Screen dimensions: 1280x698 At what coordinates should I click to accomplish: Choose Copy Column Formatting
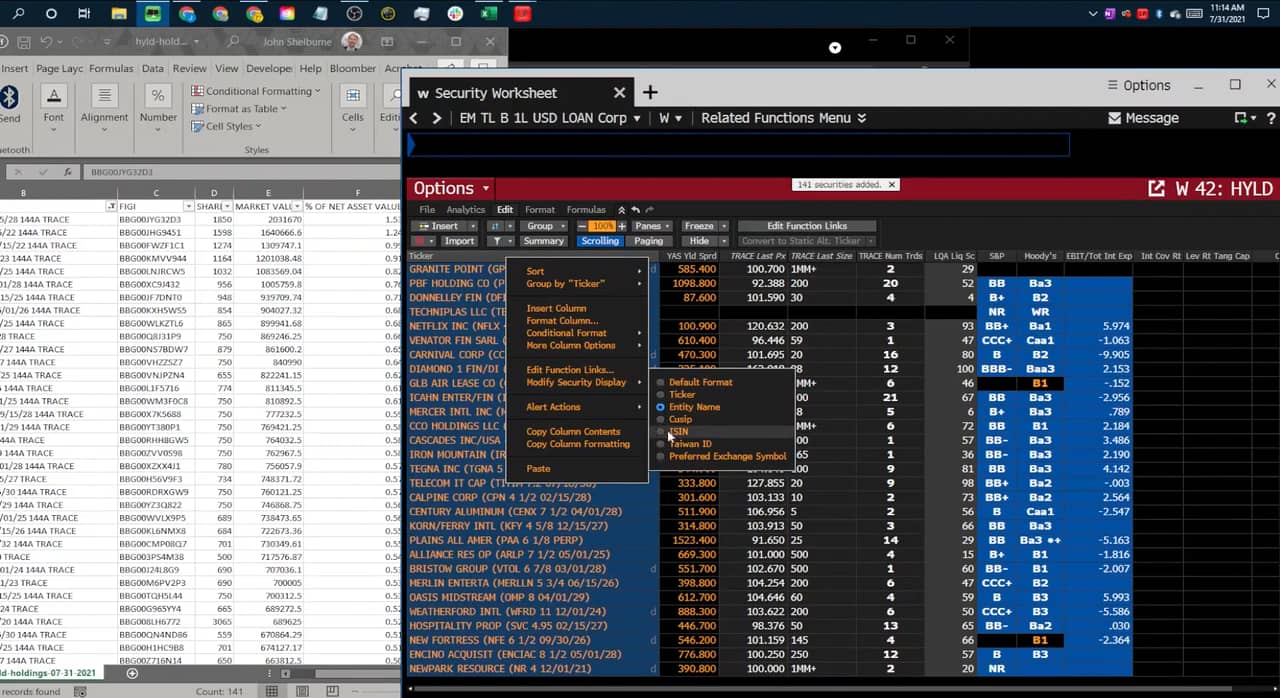point(578,444)
